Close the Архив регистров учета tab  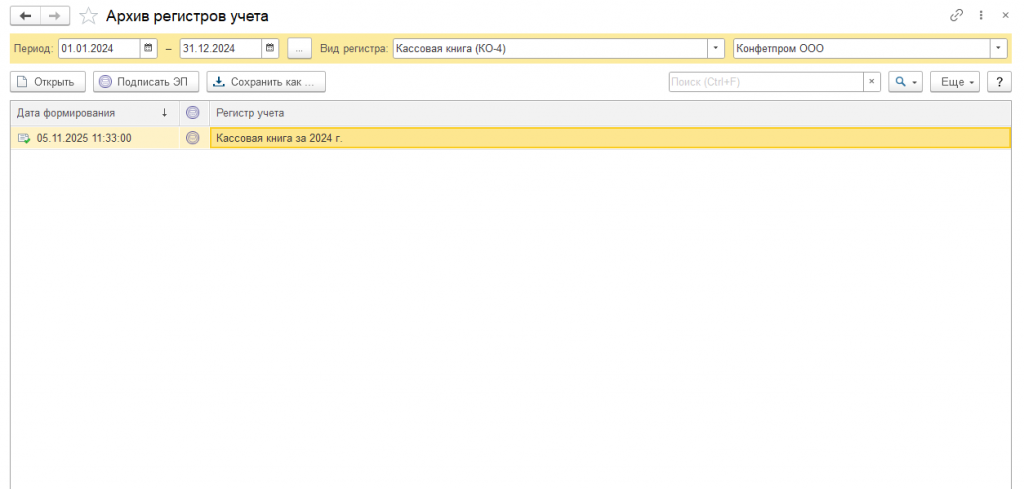pos(1005,16)
